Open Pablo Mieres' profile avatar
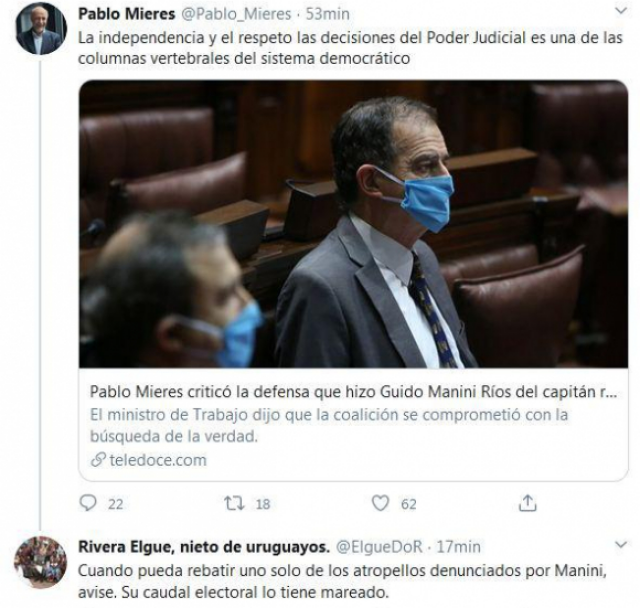Image resolution: width=640 pixels, height=608 pixels. pyautogui.click(x=41, y=29)
